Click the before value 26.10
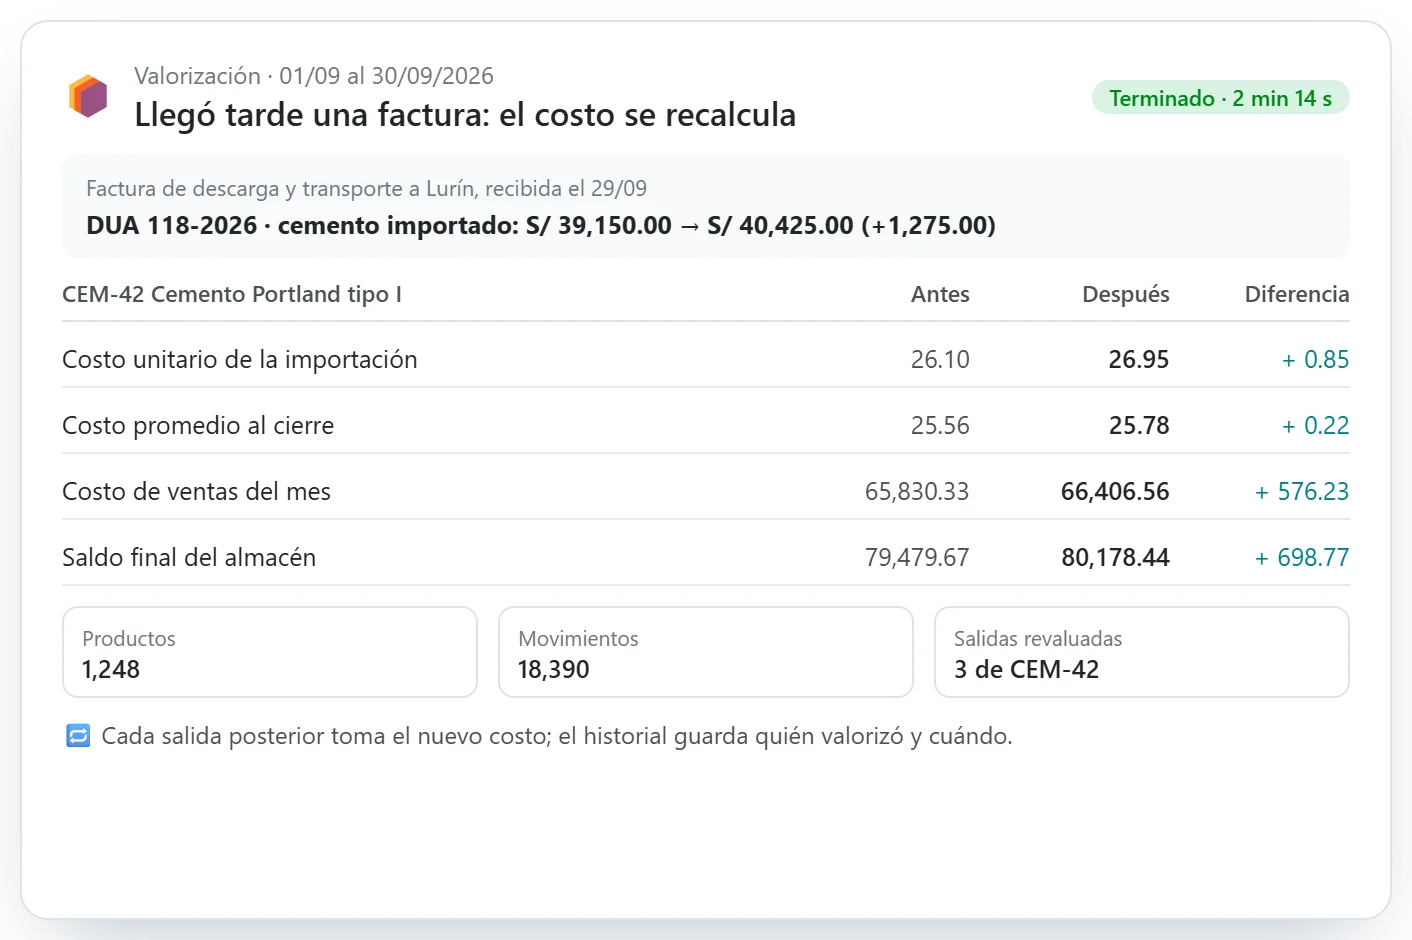Image resolution: width=1412 pixels, height=940 pixels. (x=940, y=359)
